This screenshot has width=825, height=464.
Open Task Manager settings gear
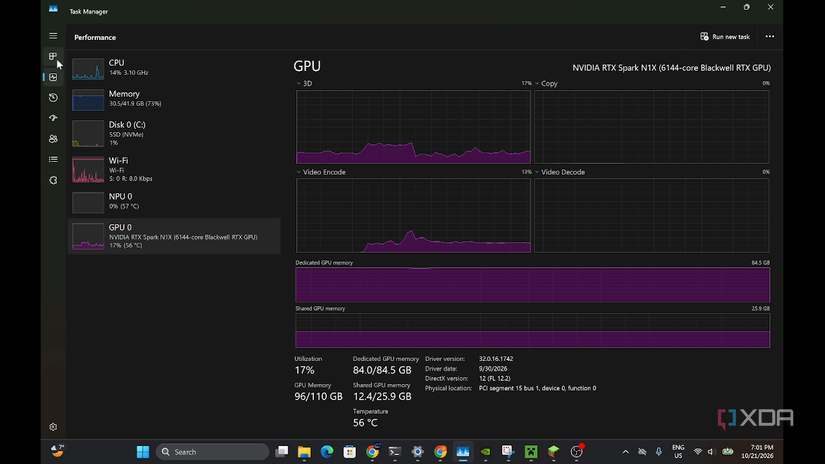53,427
